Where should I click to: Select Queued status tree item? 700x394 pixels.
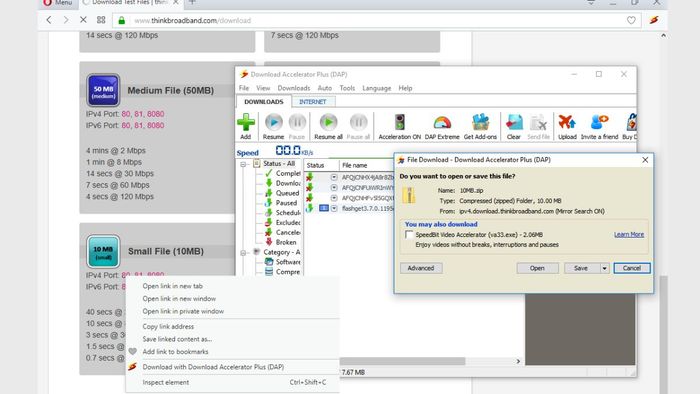click(x=283, y=193)
